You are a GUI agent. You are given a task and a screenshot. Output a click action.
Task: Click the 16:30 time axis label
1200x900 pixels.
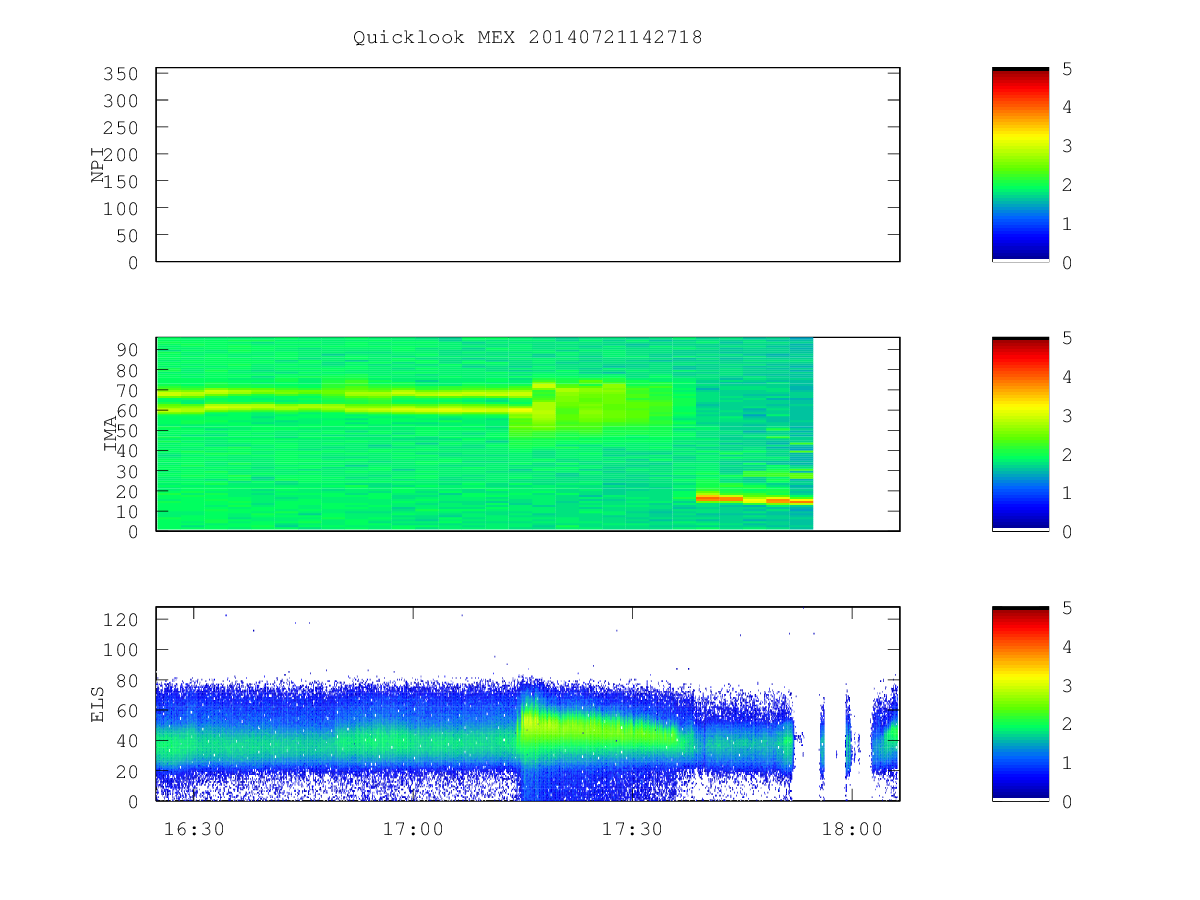pos(193,829)
